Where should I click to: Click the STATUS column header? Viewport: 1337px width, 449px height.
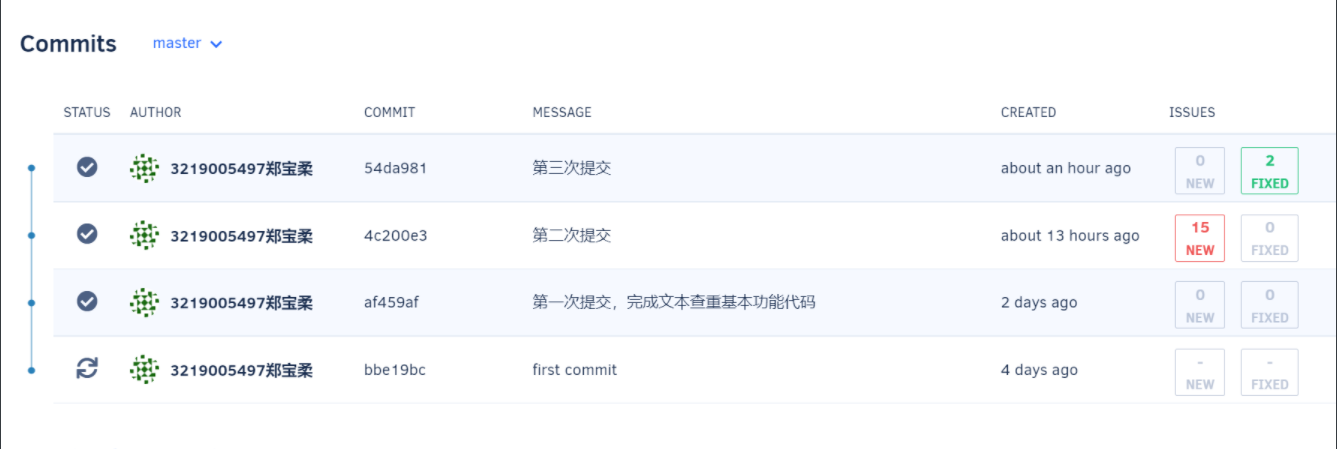tap(87, 112)
